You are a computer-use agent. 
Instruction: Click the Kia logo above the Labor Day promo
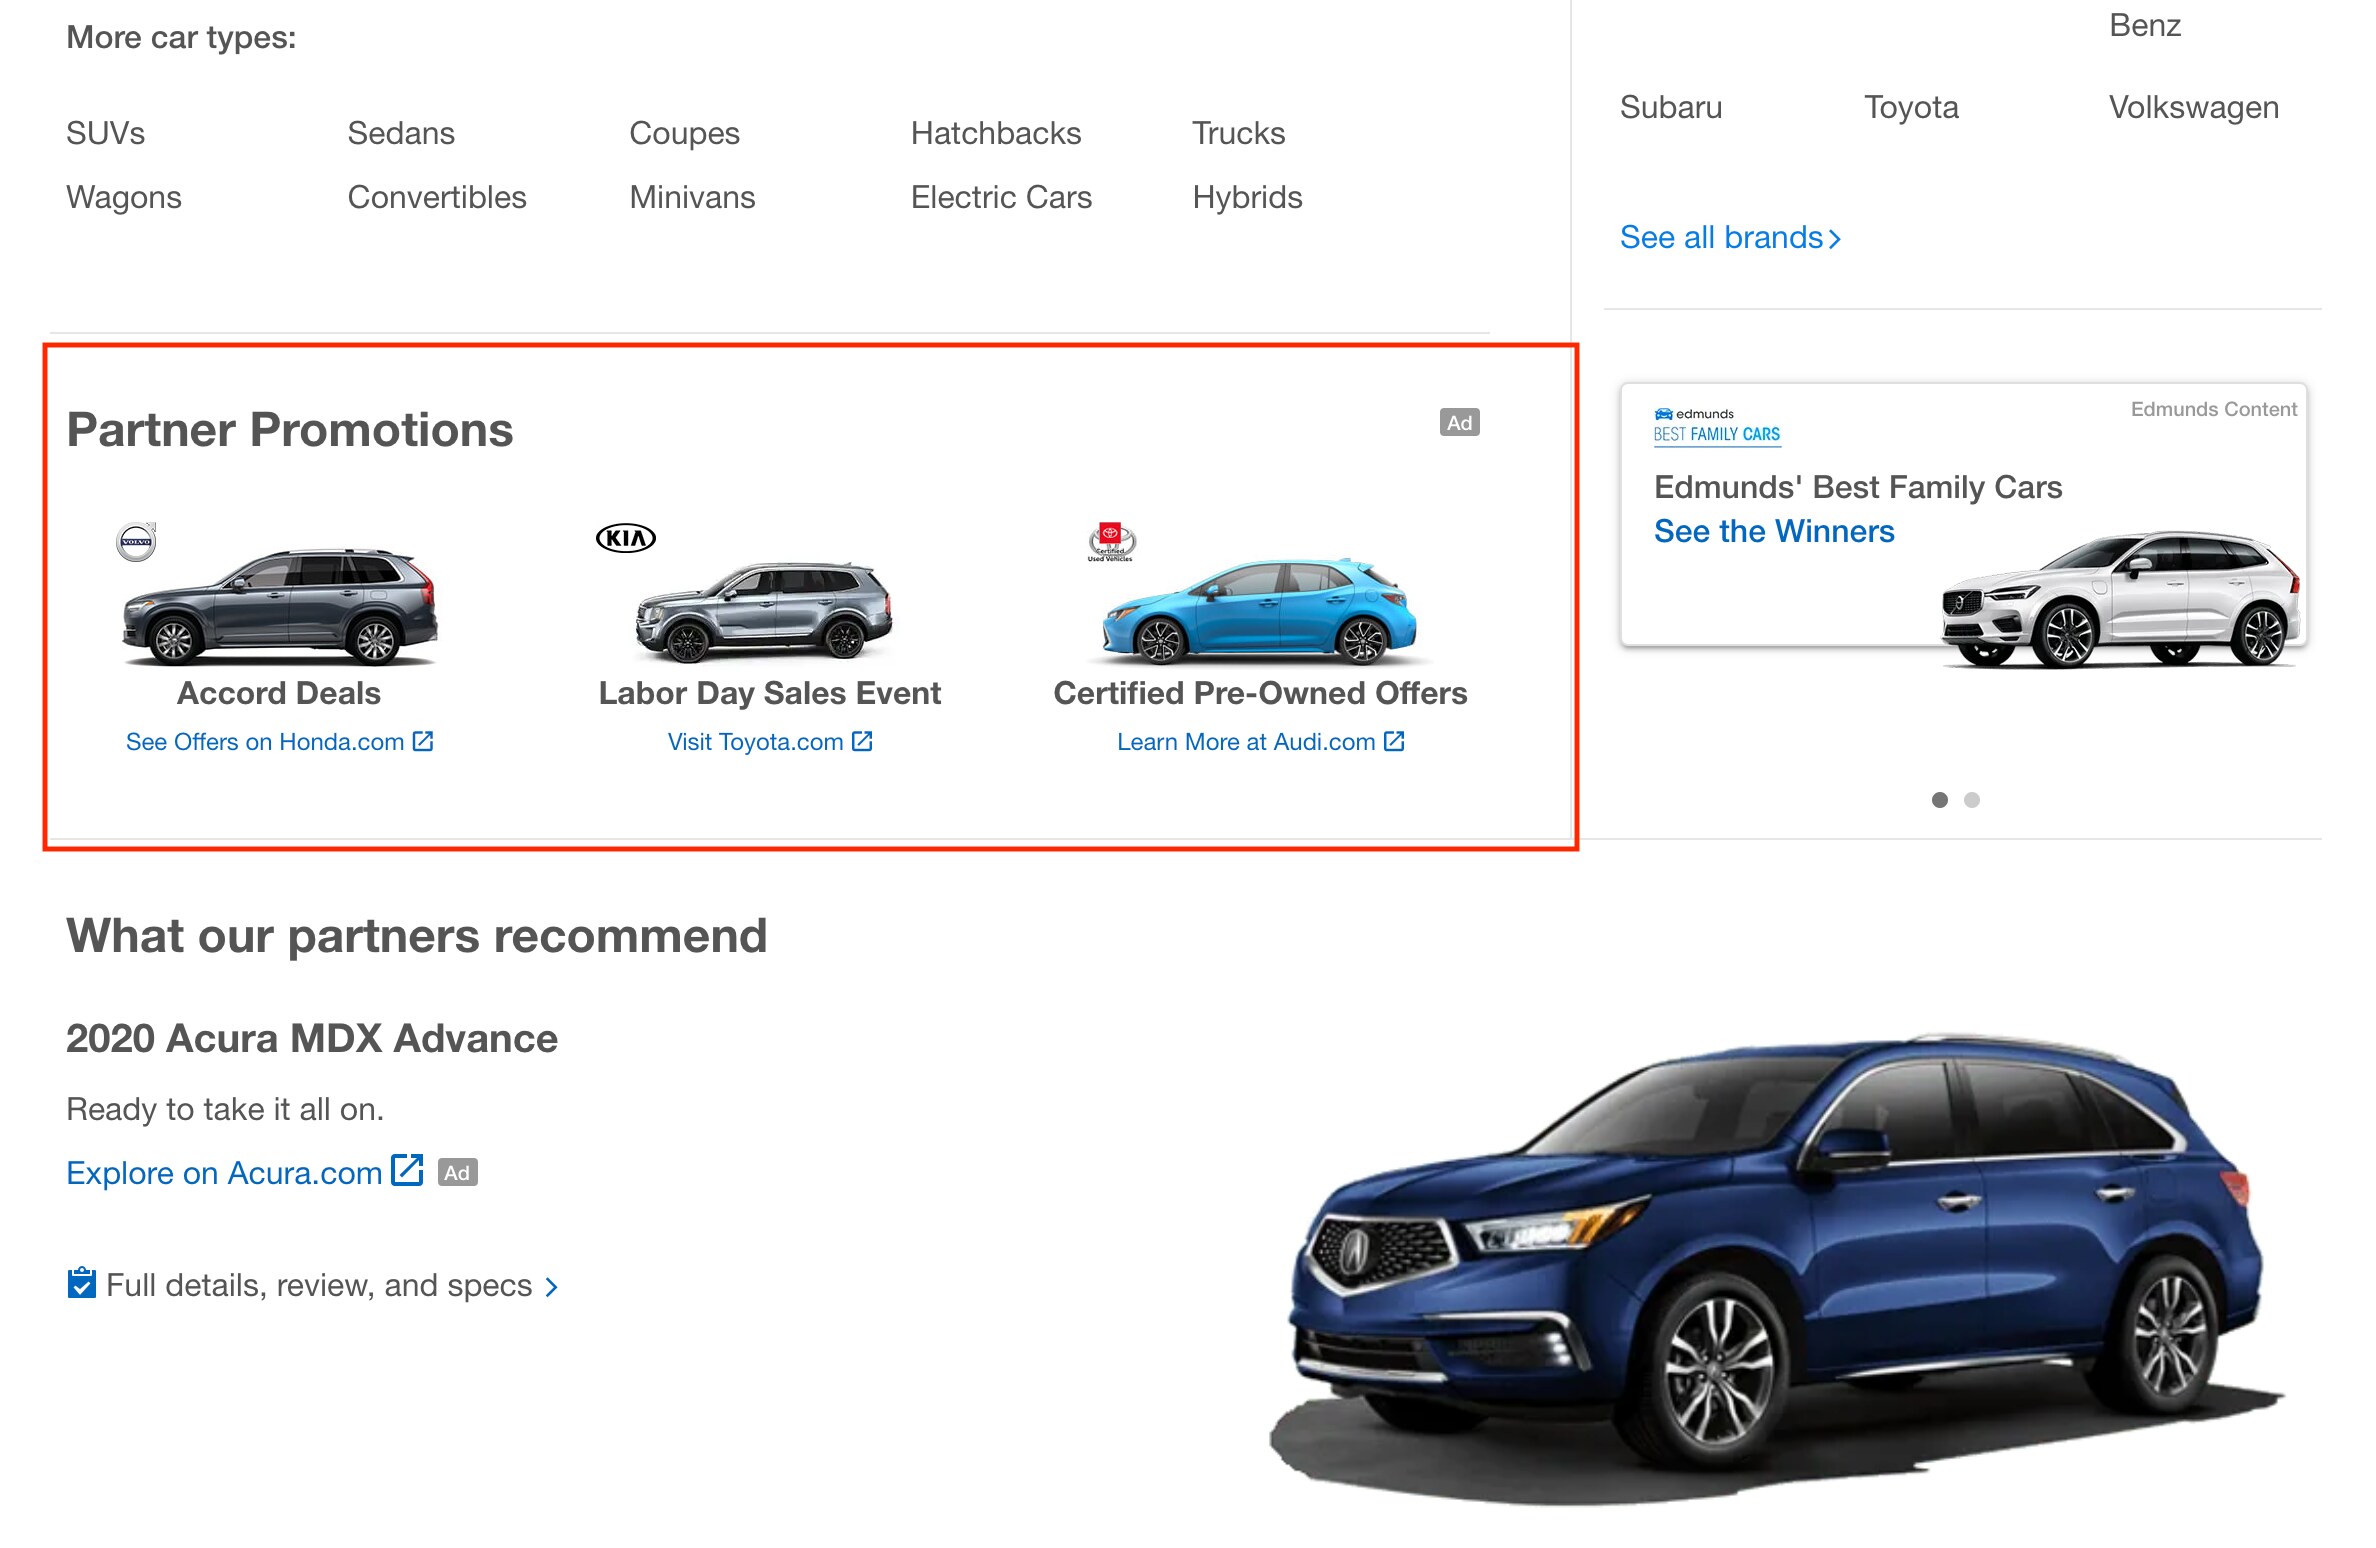[625, 538]
